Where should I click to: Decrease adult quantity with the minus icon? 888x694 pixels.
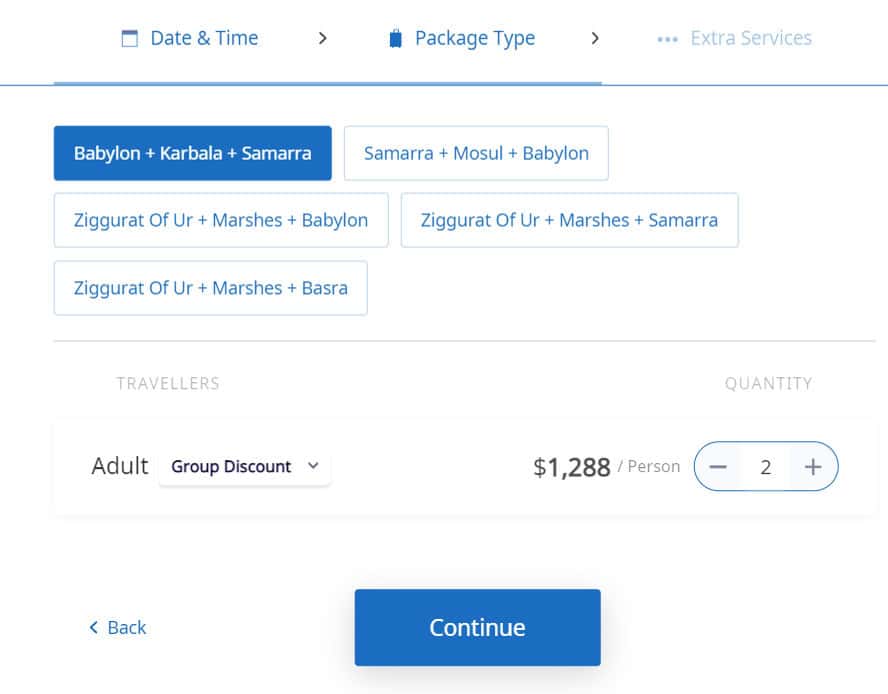[718, 467]
